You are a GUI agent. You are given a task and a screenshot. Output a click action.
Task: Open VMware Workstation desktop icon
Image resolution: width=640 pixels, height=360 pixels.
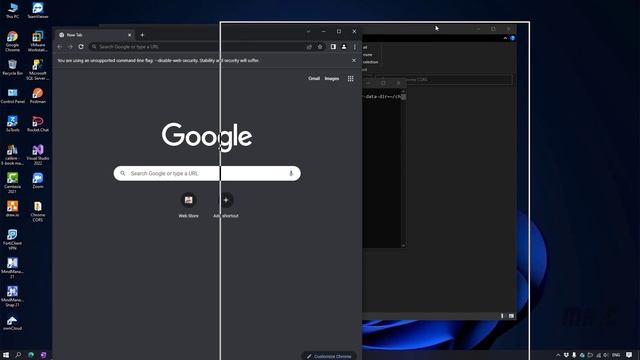pos(38,41)
